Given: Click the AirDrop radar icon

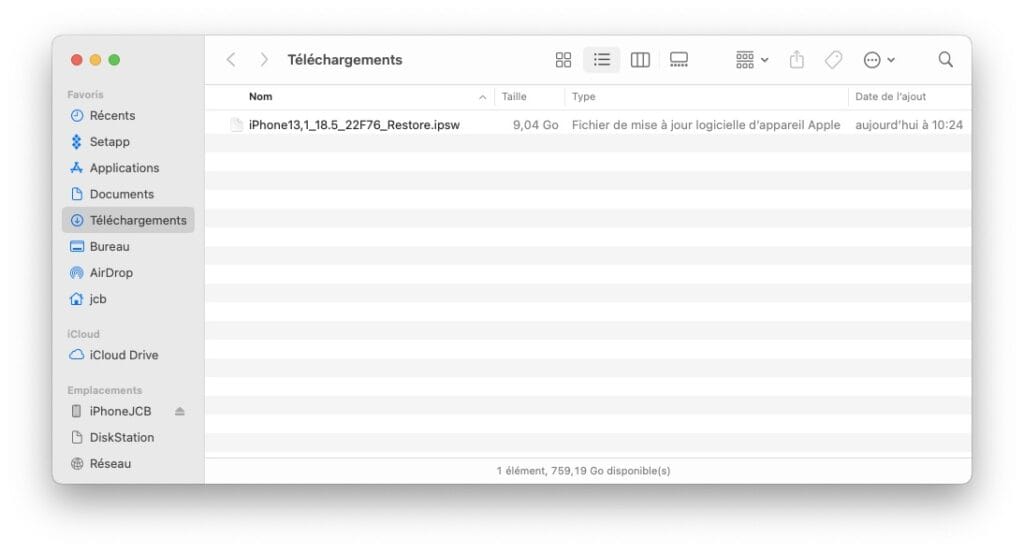Looking at the screenshot, I should [77, 272].
